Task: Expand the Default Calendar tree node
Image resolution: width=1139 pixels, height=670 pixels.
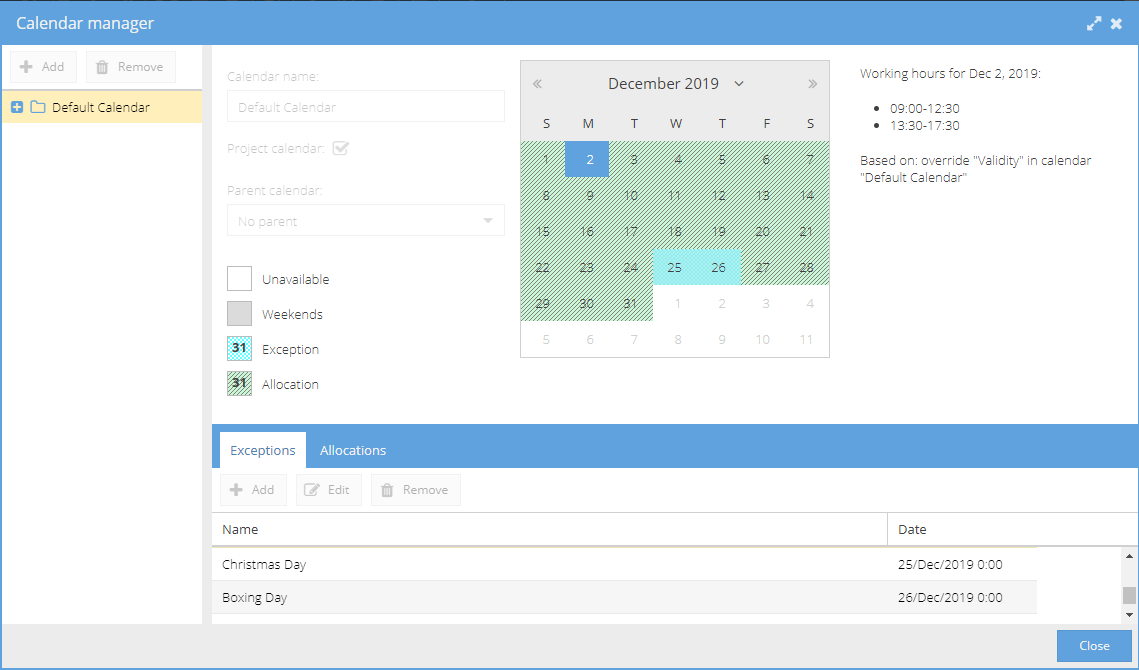Action: pos(15,106)
